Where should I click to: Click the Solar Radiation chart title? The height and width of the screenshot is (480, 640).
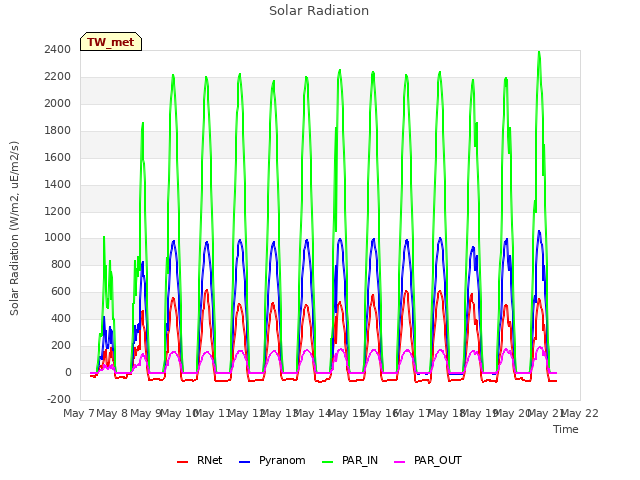pos(319,11)
